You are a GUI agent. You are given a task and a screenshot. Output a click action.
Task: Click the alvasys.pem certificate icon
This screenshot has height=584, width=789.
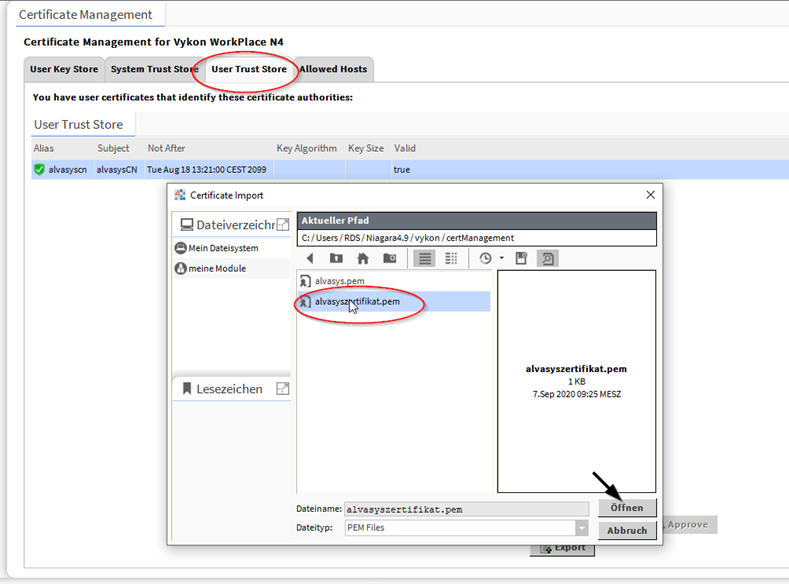(x=305, y=281)
